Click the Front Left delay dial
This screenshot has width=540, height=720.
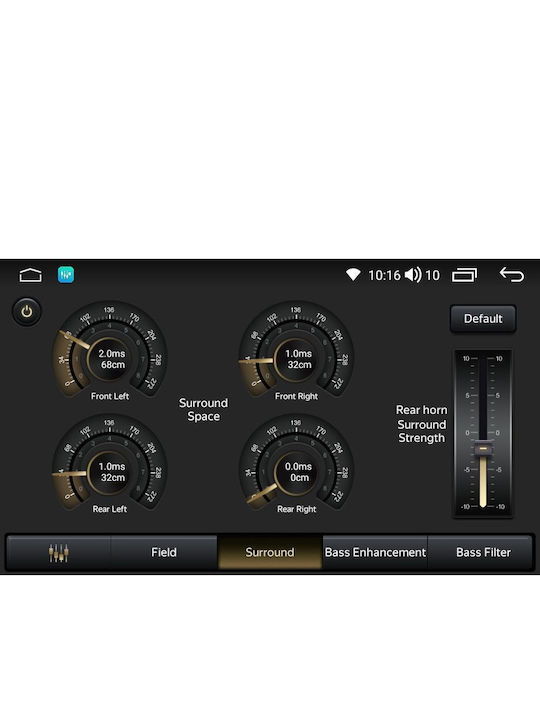click(x=110, y=350)
